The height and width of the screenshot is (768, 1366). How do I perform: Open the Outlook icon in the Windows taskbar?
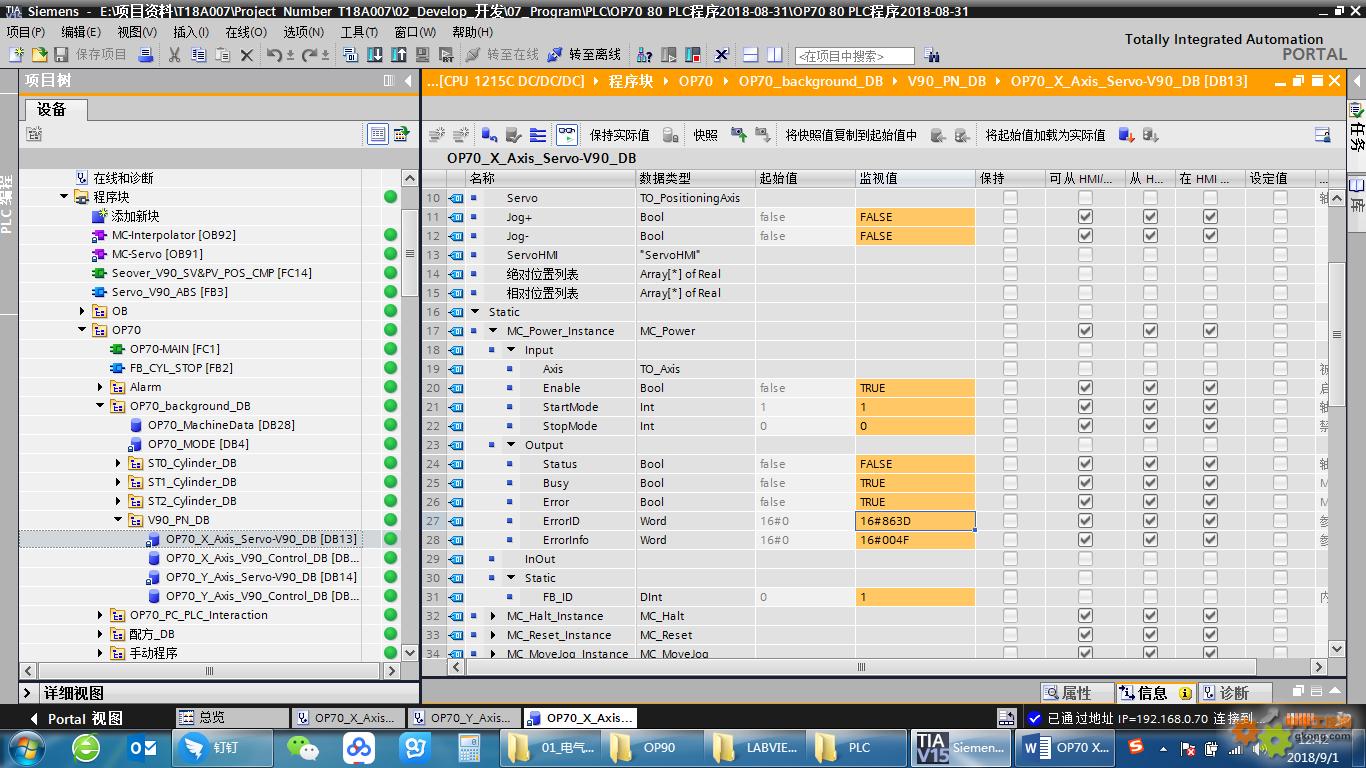pyautogui.click(x=143, y=747)
